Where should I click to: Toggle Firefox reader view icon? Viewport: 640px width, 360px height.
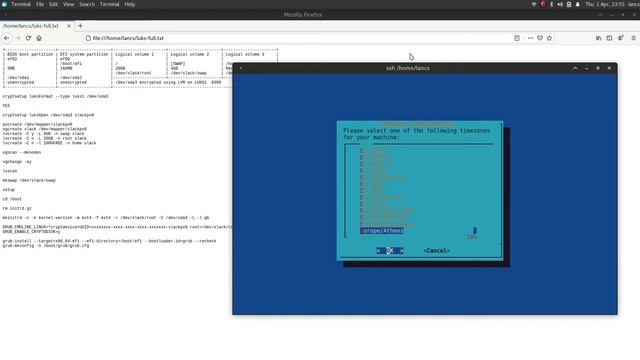coord(517,38)
